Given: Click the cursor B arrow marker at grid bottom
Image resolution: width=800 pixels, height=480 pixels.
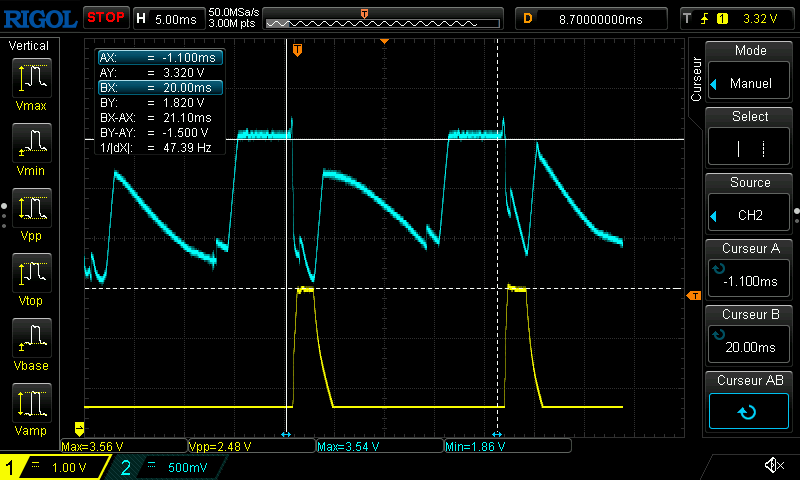Looking at the screenshot, I should pyautogui.click(x=497, y=434).
